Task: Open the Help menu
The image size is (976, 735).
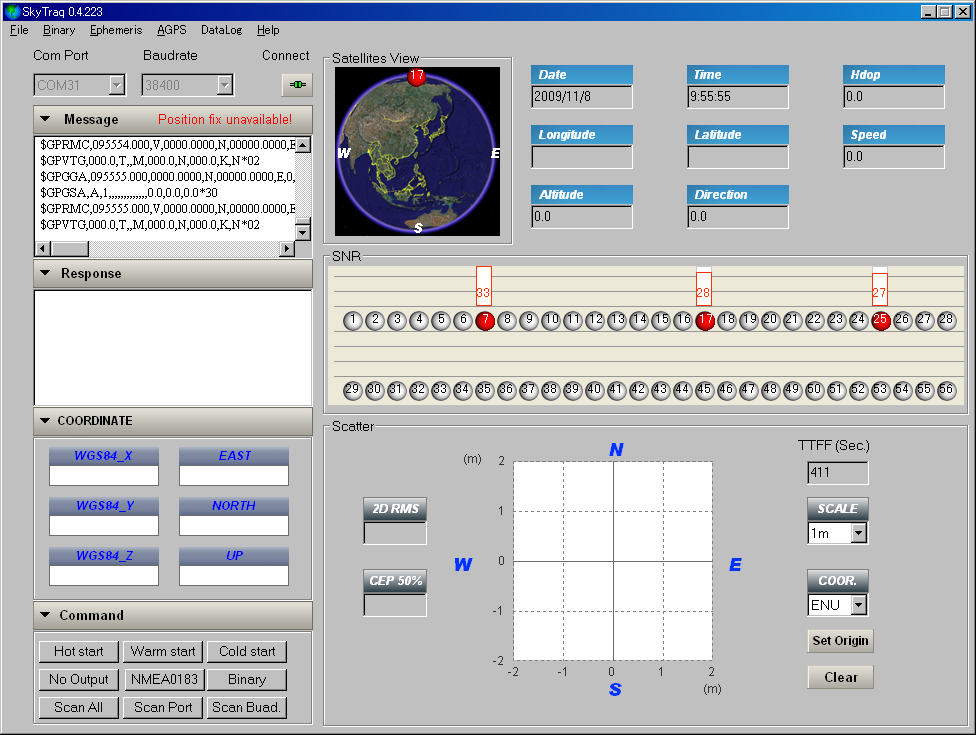Action: coord(268,30)
